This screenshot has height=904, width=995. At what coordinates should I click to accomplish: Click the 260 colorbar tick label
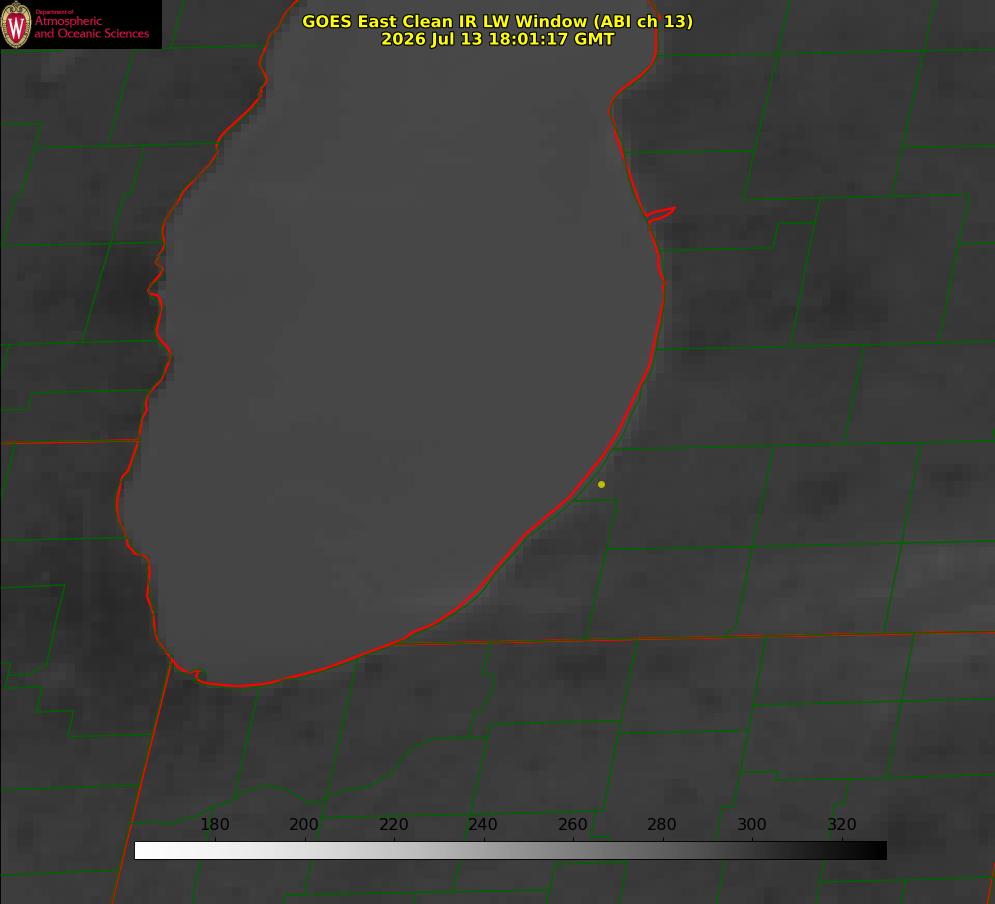pyautogui.click(x=572, y=824)
